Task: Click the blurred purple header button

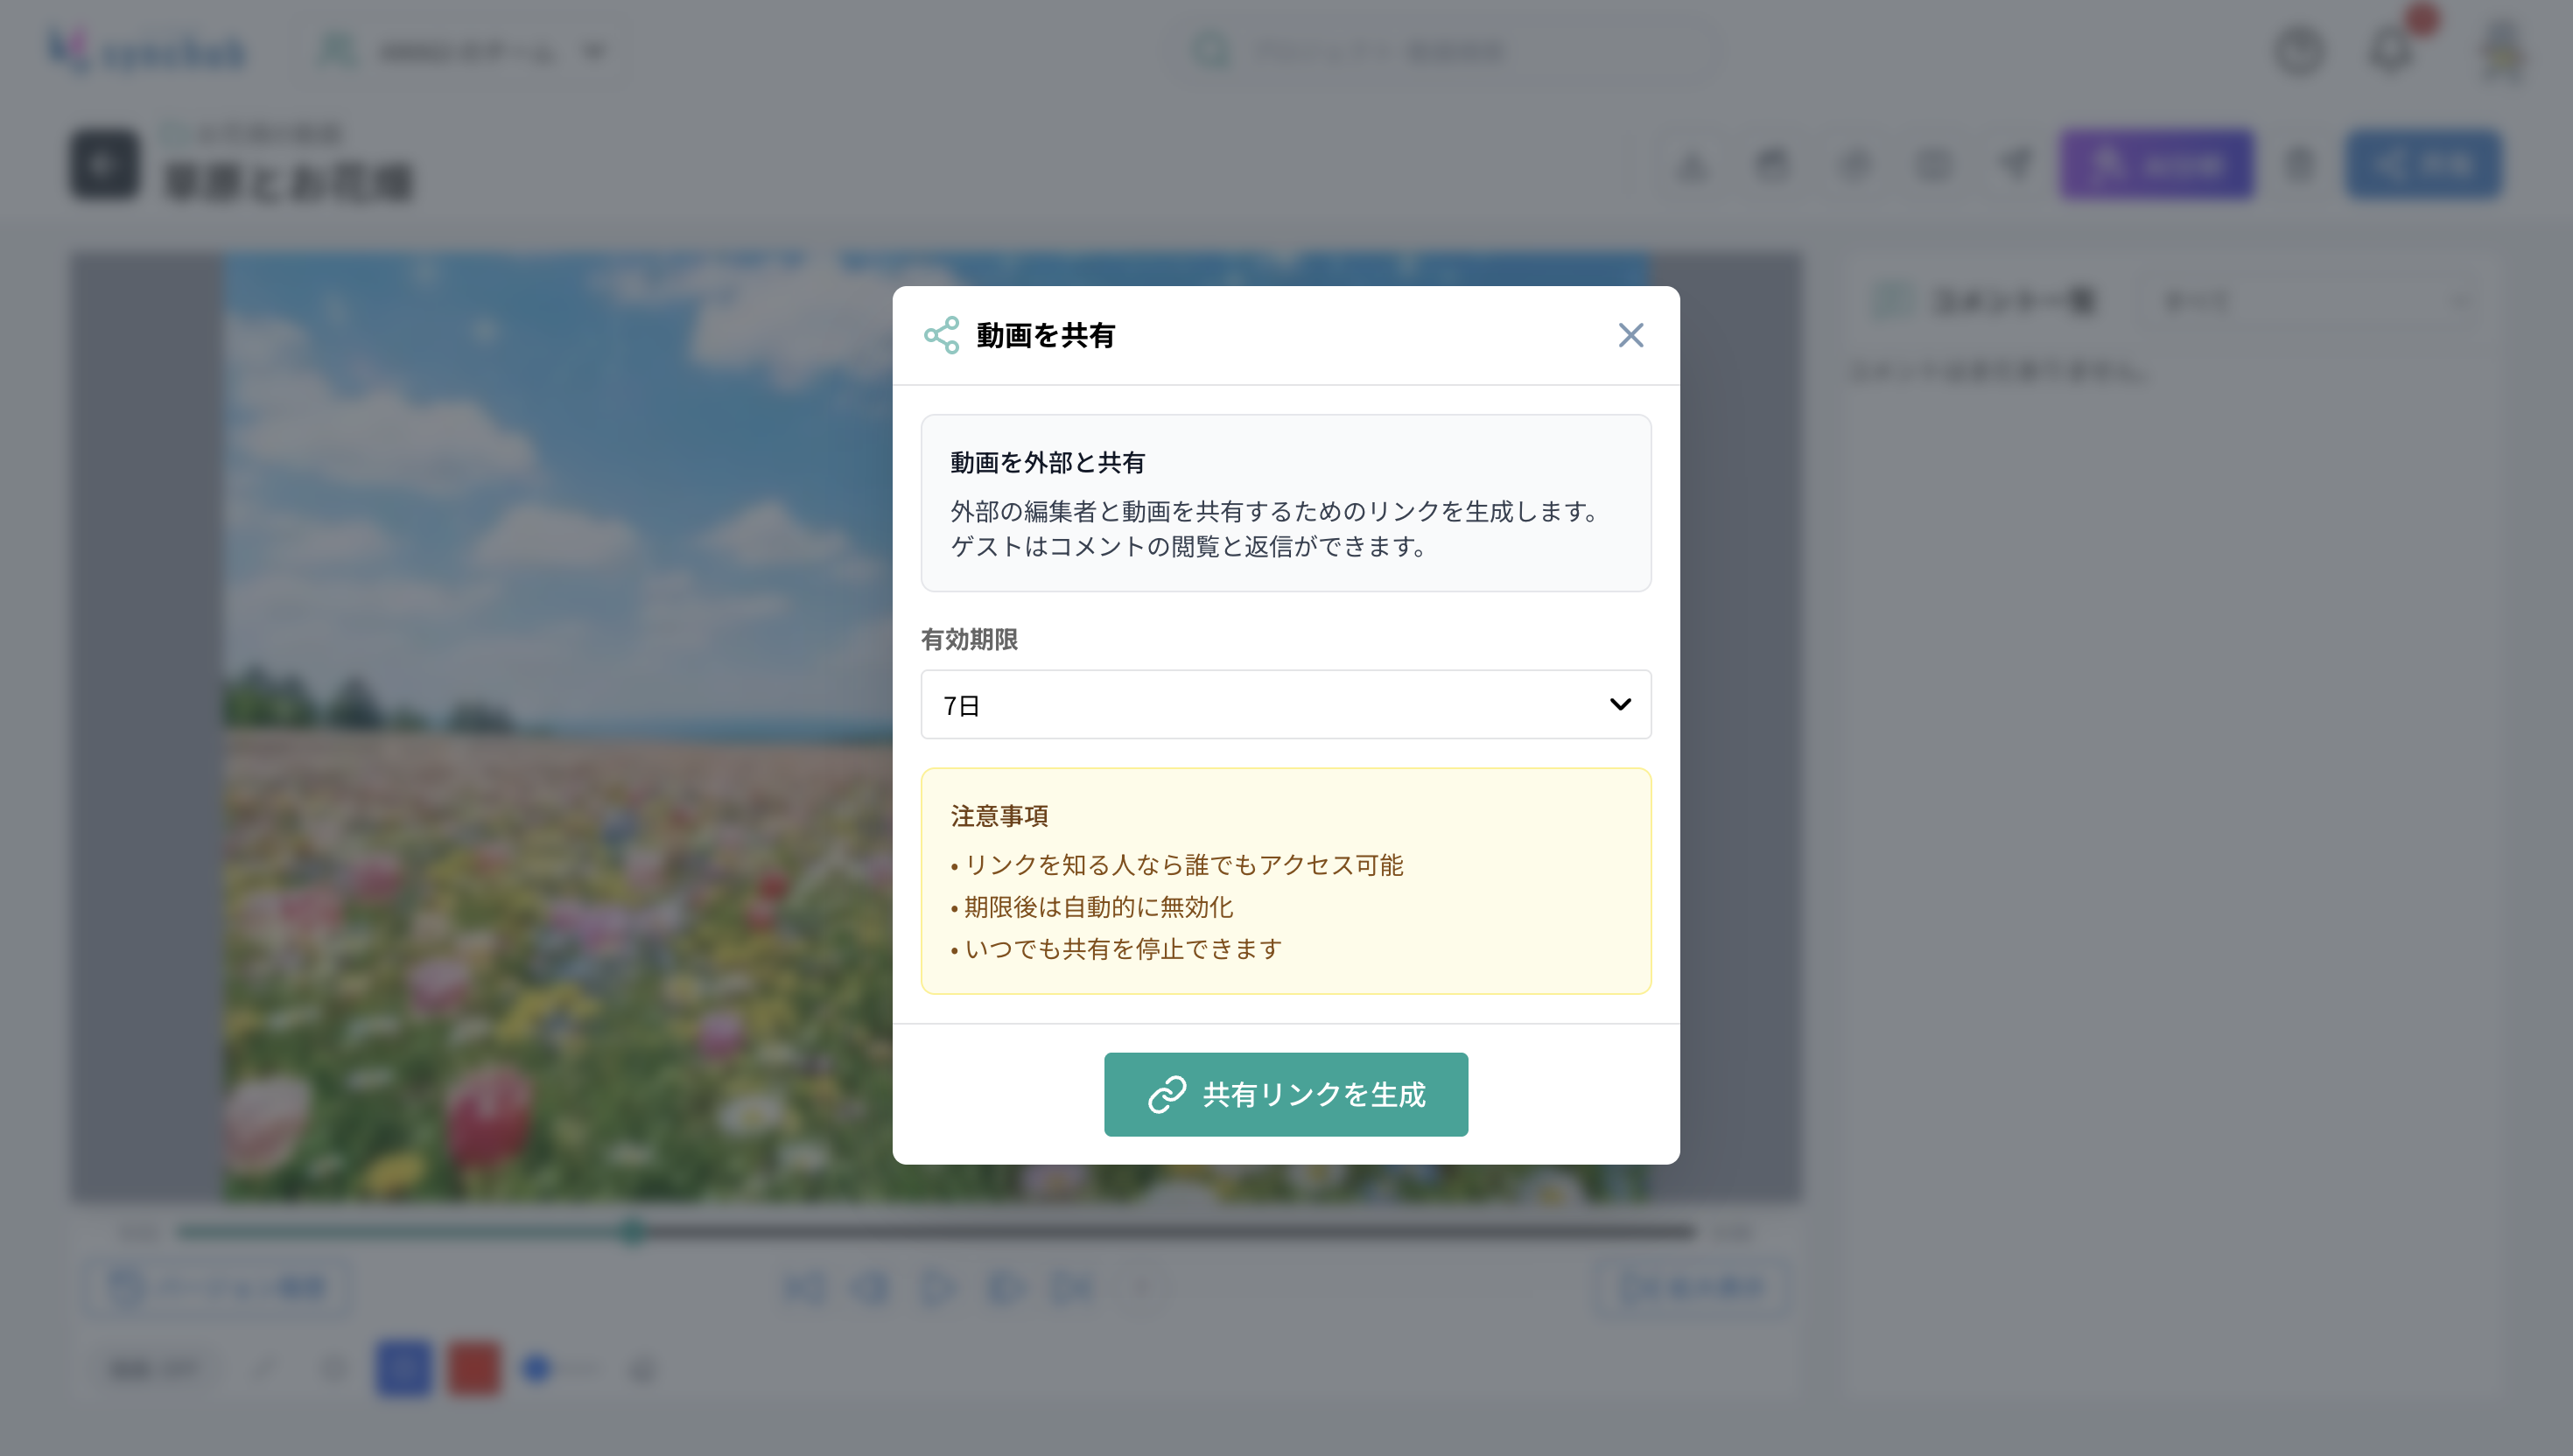Action: tap(2157, 164)
